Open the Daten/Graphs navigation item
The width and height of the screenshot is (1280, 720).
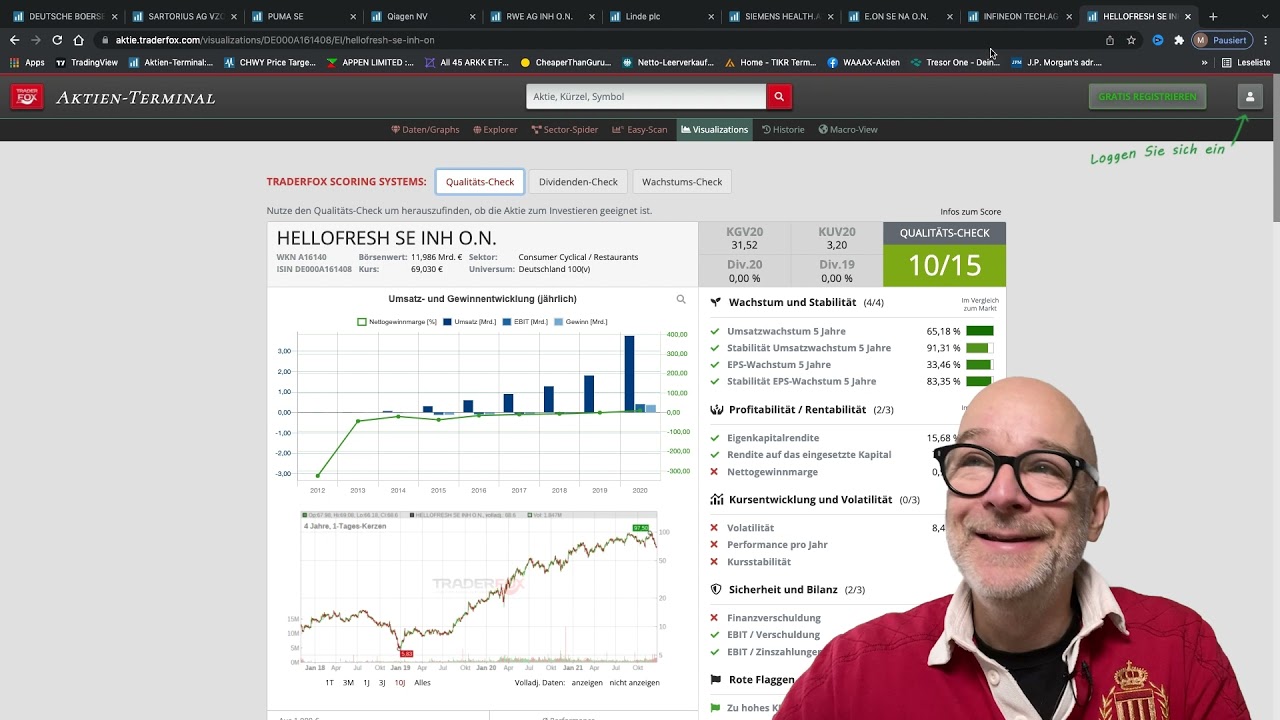coord(425,129)
